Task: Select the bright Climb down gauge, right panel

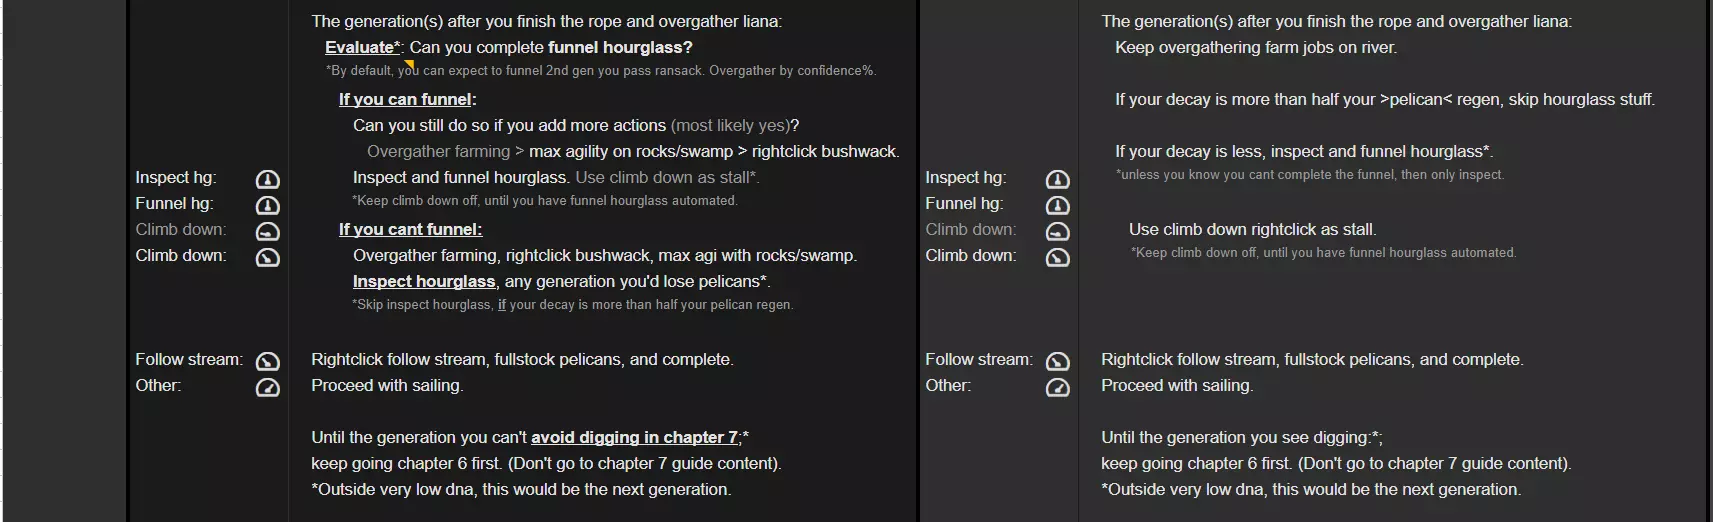Action: (1057, 258)
